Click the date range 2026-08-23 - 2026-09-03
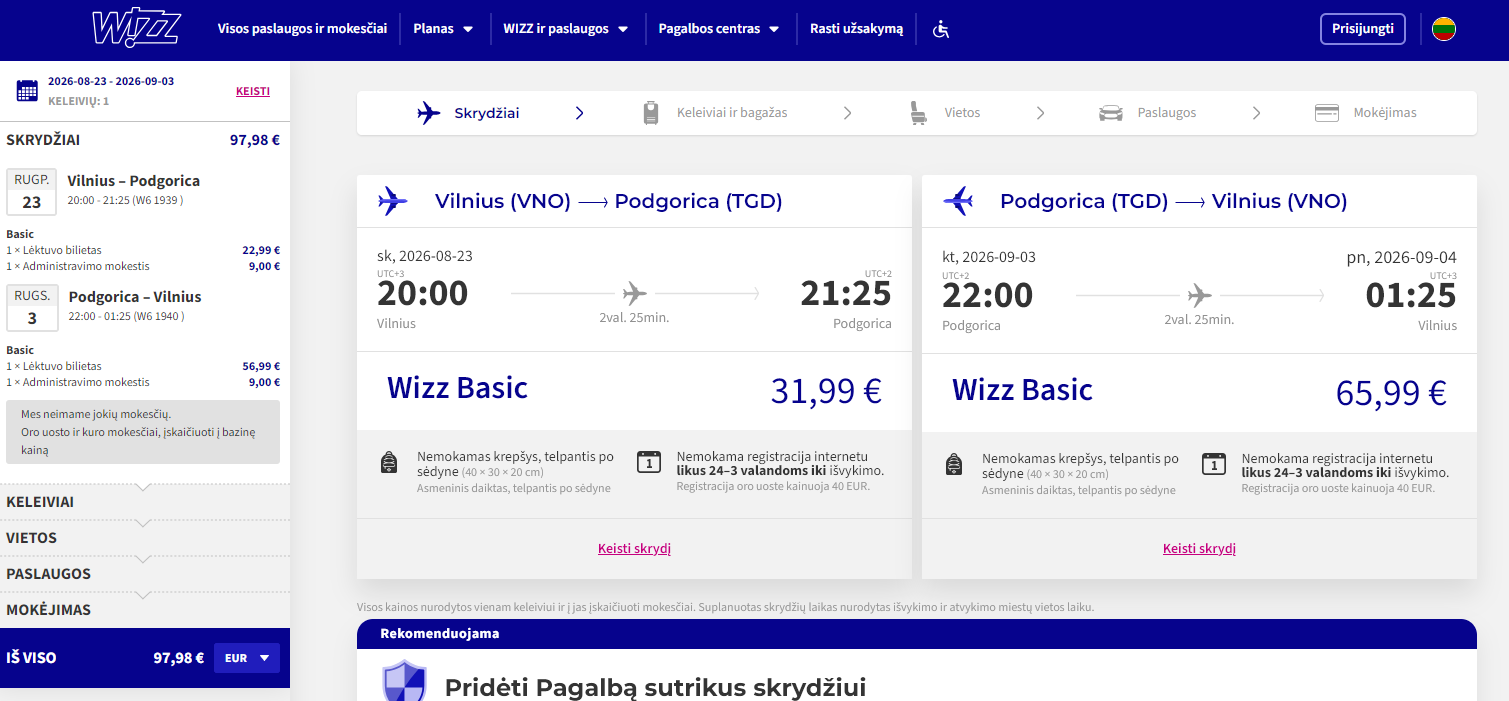This screenshot has width=1509, height=701. pos(111,82)
